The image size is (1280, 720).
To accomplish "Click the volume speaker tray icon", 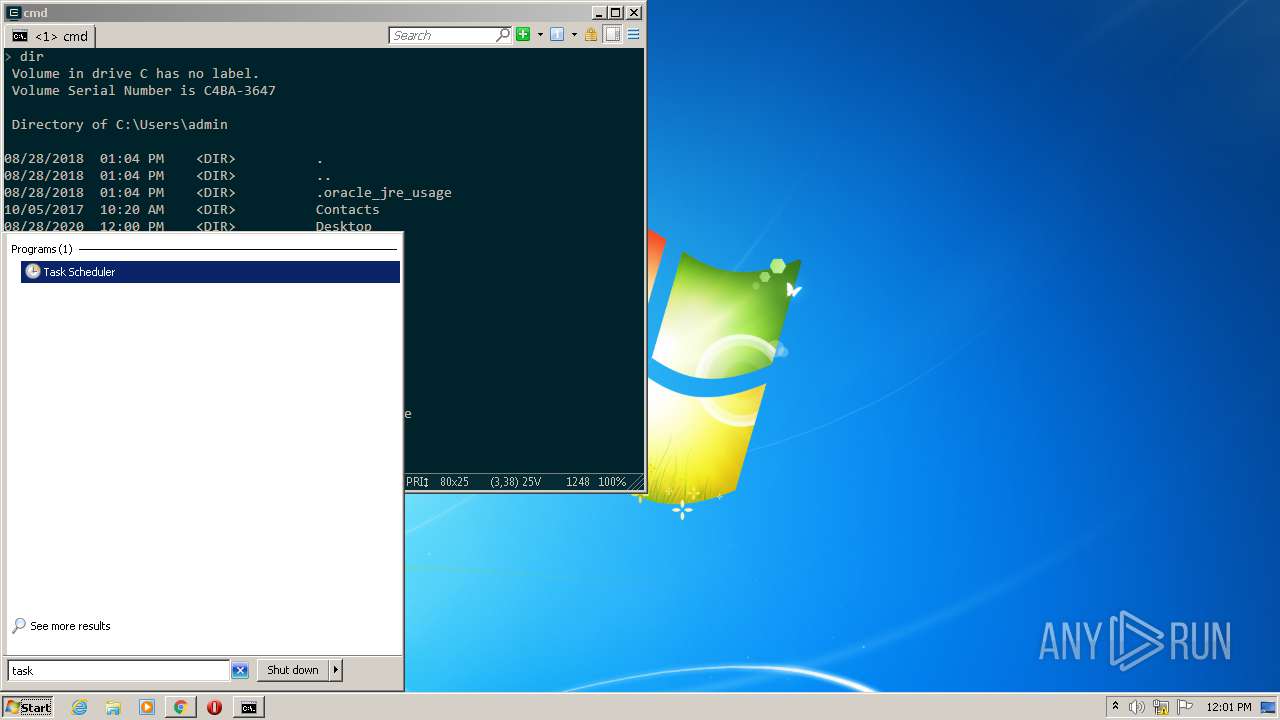I will [x=1137, y=707].
